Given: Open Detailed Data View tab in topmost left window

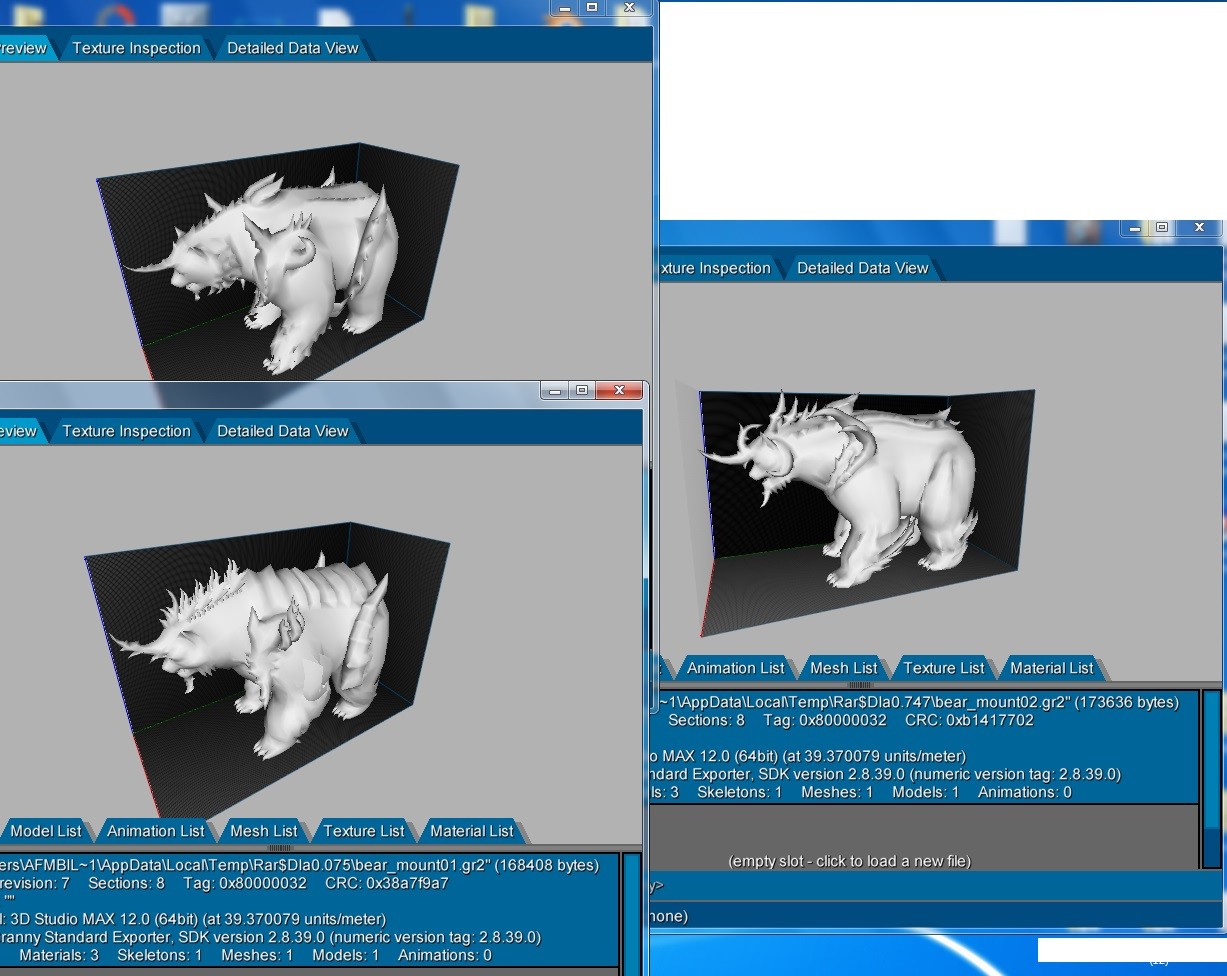Looking at the screenshot, I should pos(292,48).
